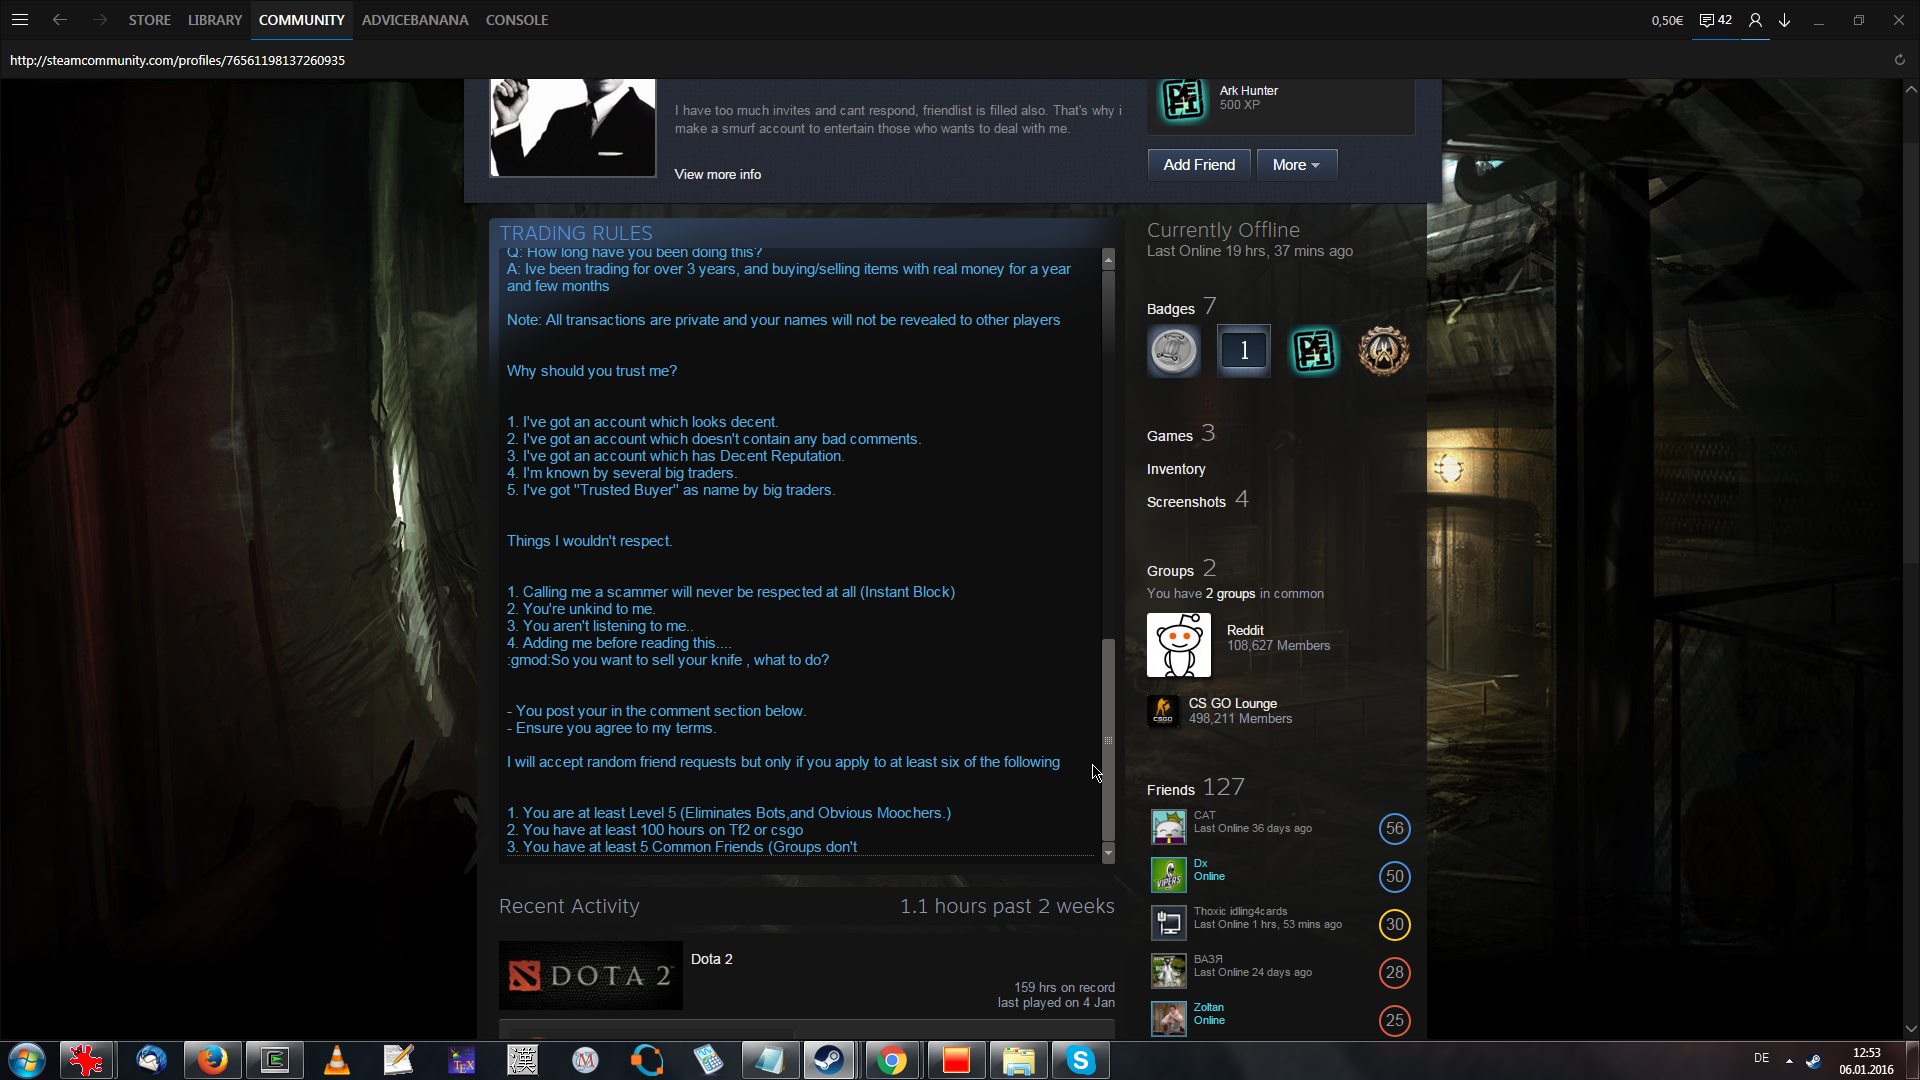Image resolution: width=1920 pixels, height=1080 pixels.
Task: Click the friends profile icon in header
Action: click(1755, 20)
